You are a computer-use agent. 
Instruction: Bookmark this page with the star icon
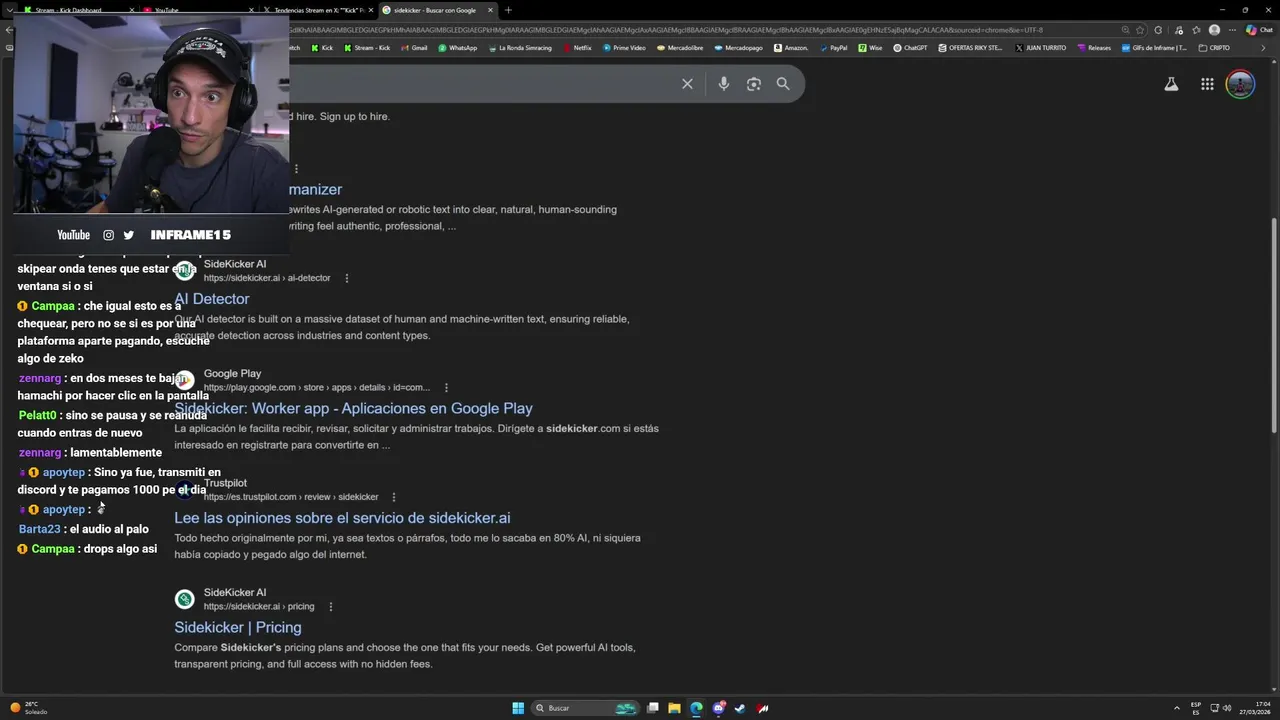[x=1140, y=30]
